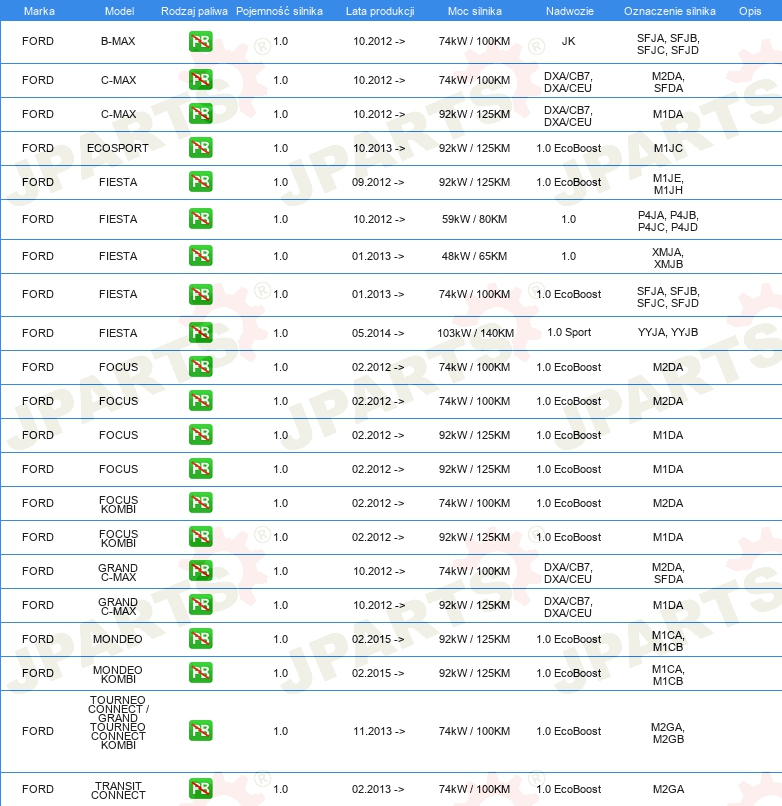This screenshot has height=806, width=782.
Task: Select the TOURNEO CONNECT / GRAND TOURNEO CONNECT KOMBI cell
Action: [x=118, y=722]
